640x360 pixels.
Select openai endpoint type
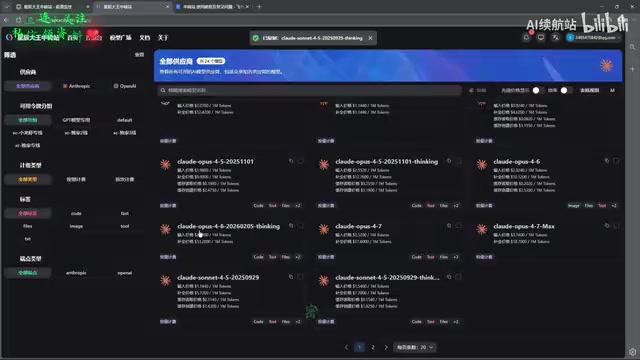click(x=124, y=273)
